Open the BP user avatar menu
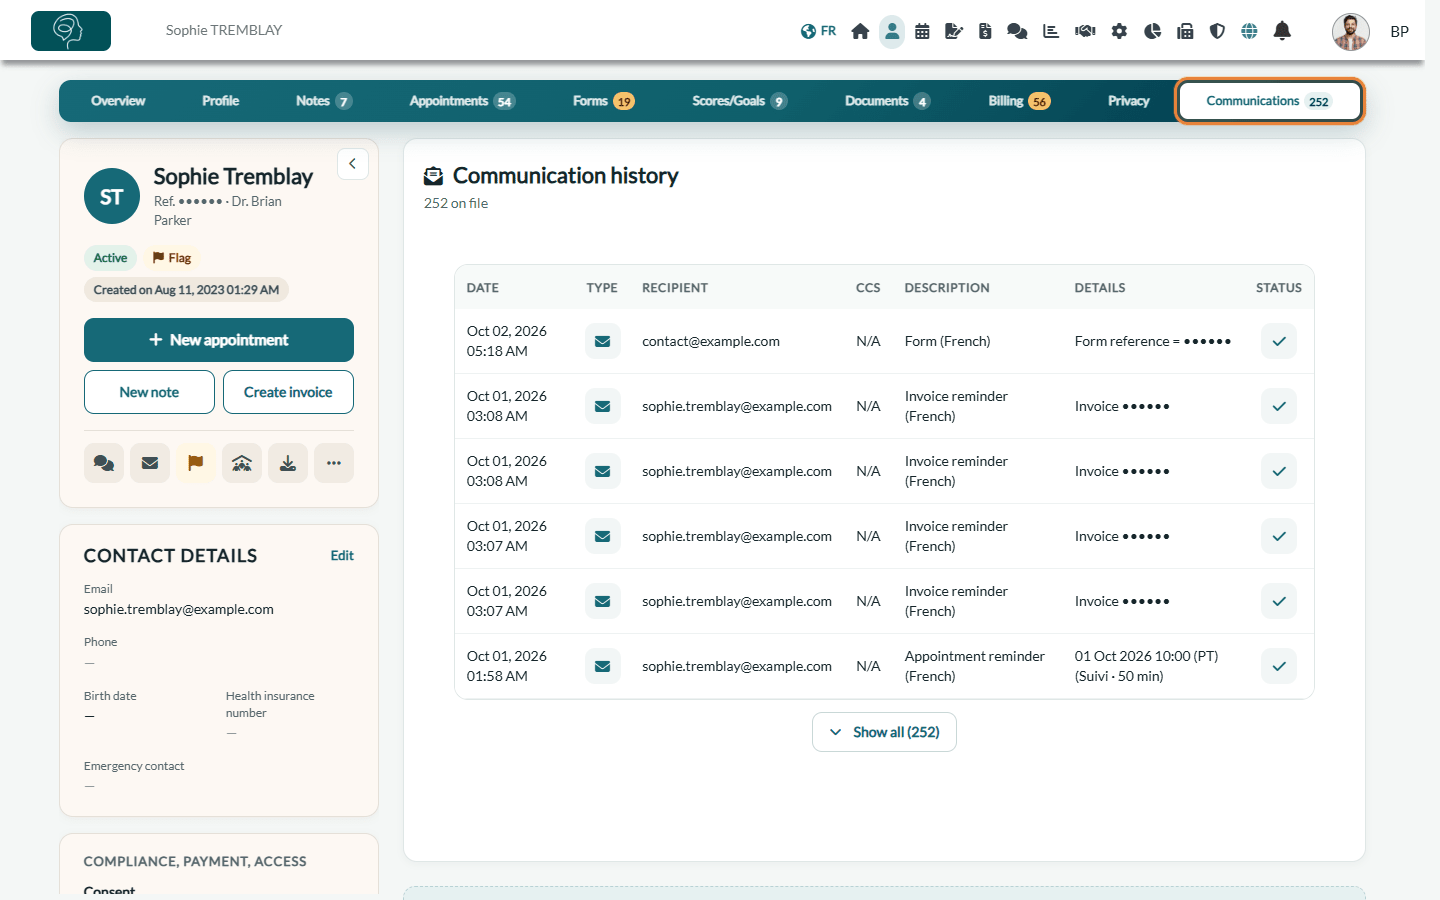 [x=1351, y=32]
